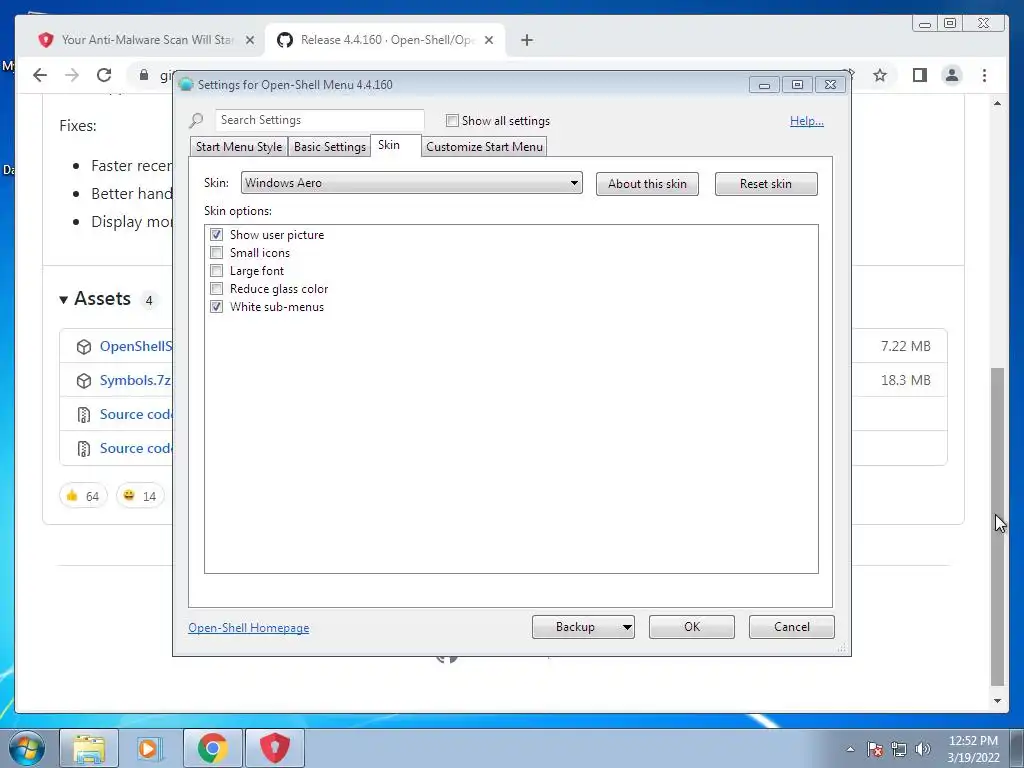Open Windows Media Player taskbar icon
1024x768 pixels.
click(x=150, y=748)
